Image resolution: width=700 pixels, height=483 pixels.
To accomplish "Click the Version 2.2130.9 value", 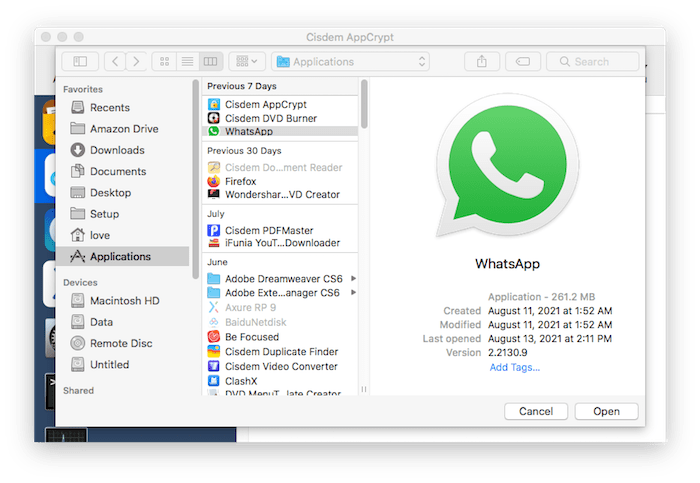I will click(x=508, y=353).
